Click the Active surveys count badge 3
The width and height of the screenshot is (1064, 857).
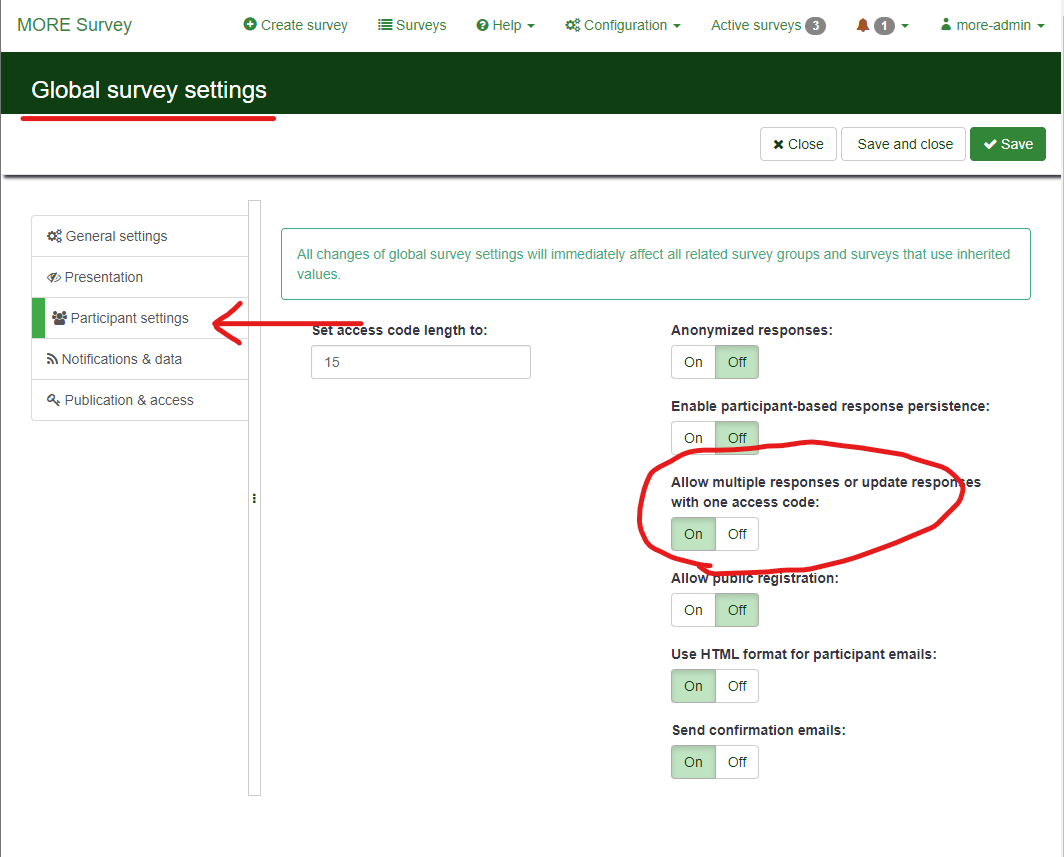[x=815, y=26]
